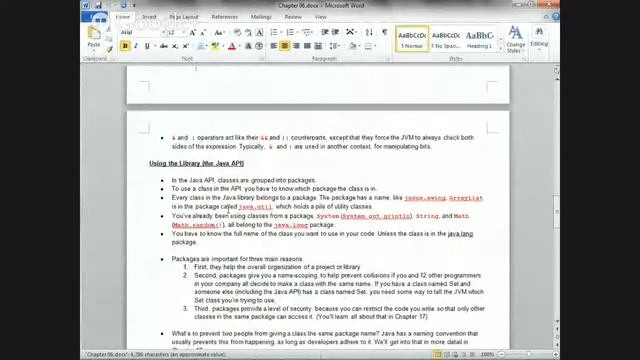Click the Font Color red A swatch

232,46
